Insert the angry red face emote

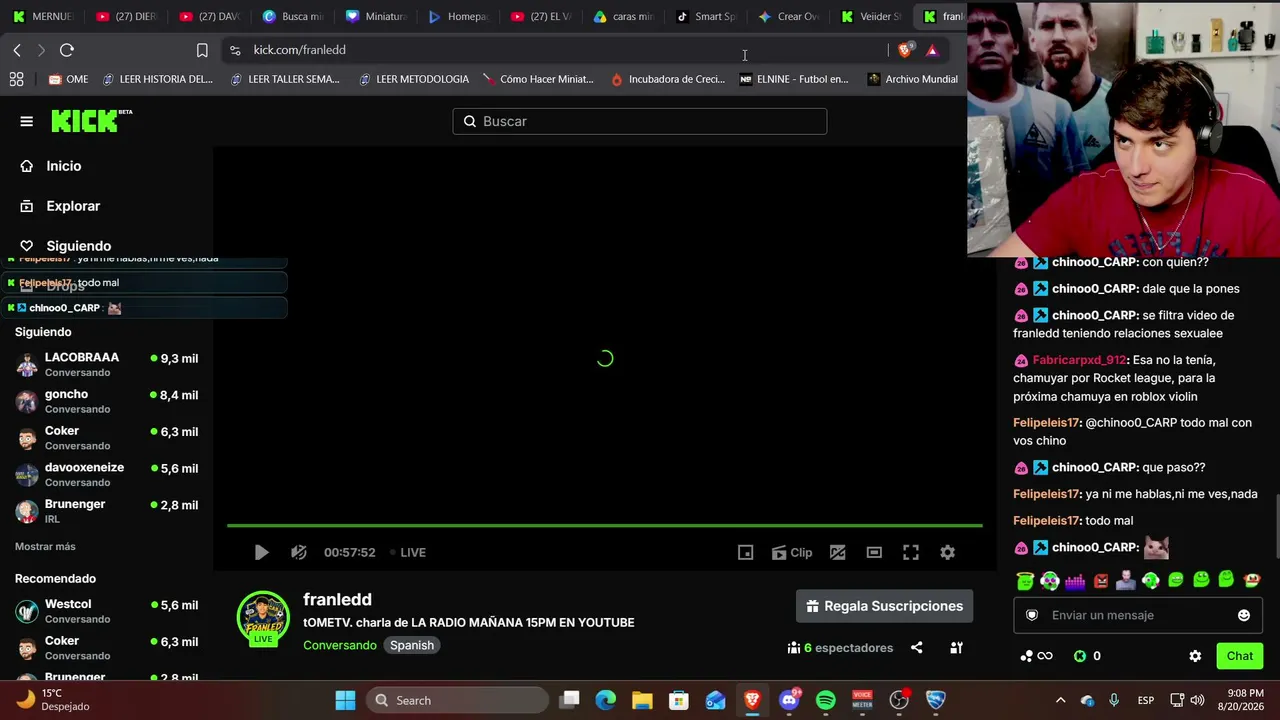click(x=1100, y=580)
